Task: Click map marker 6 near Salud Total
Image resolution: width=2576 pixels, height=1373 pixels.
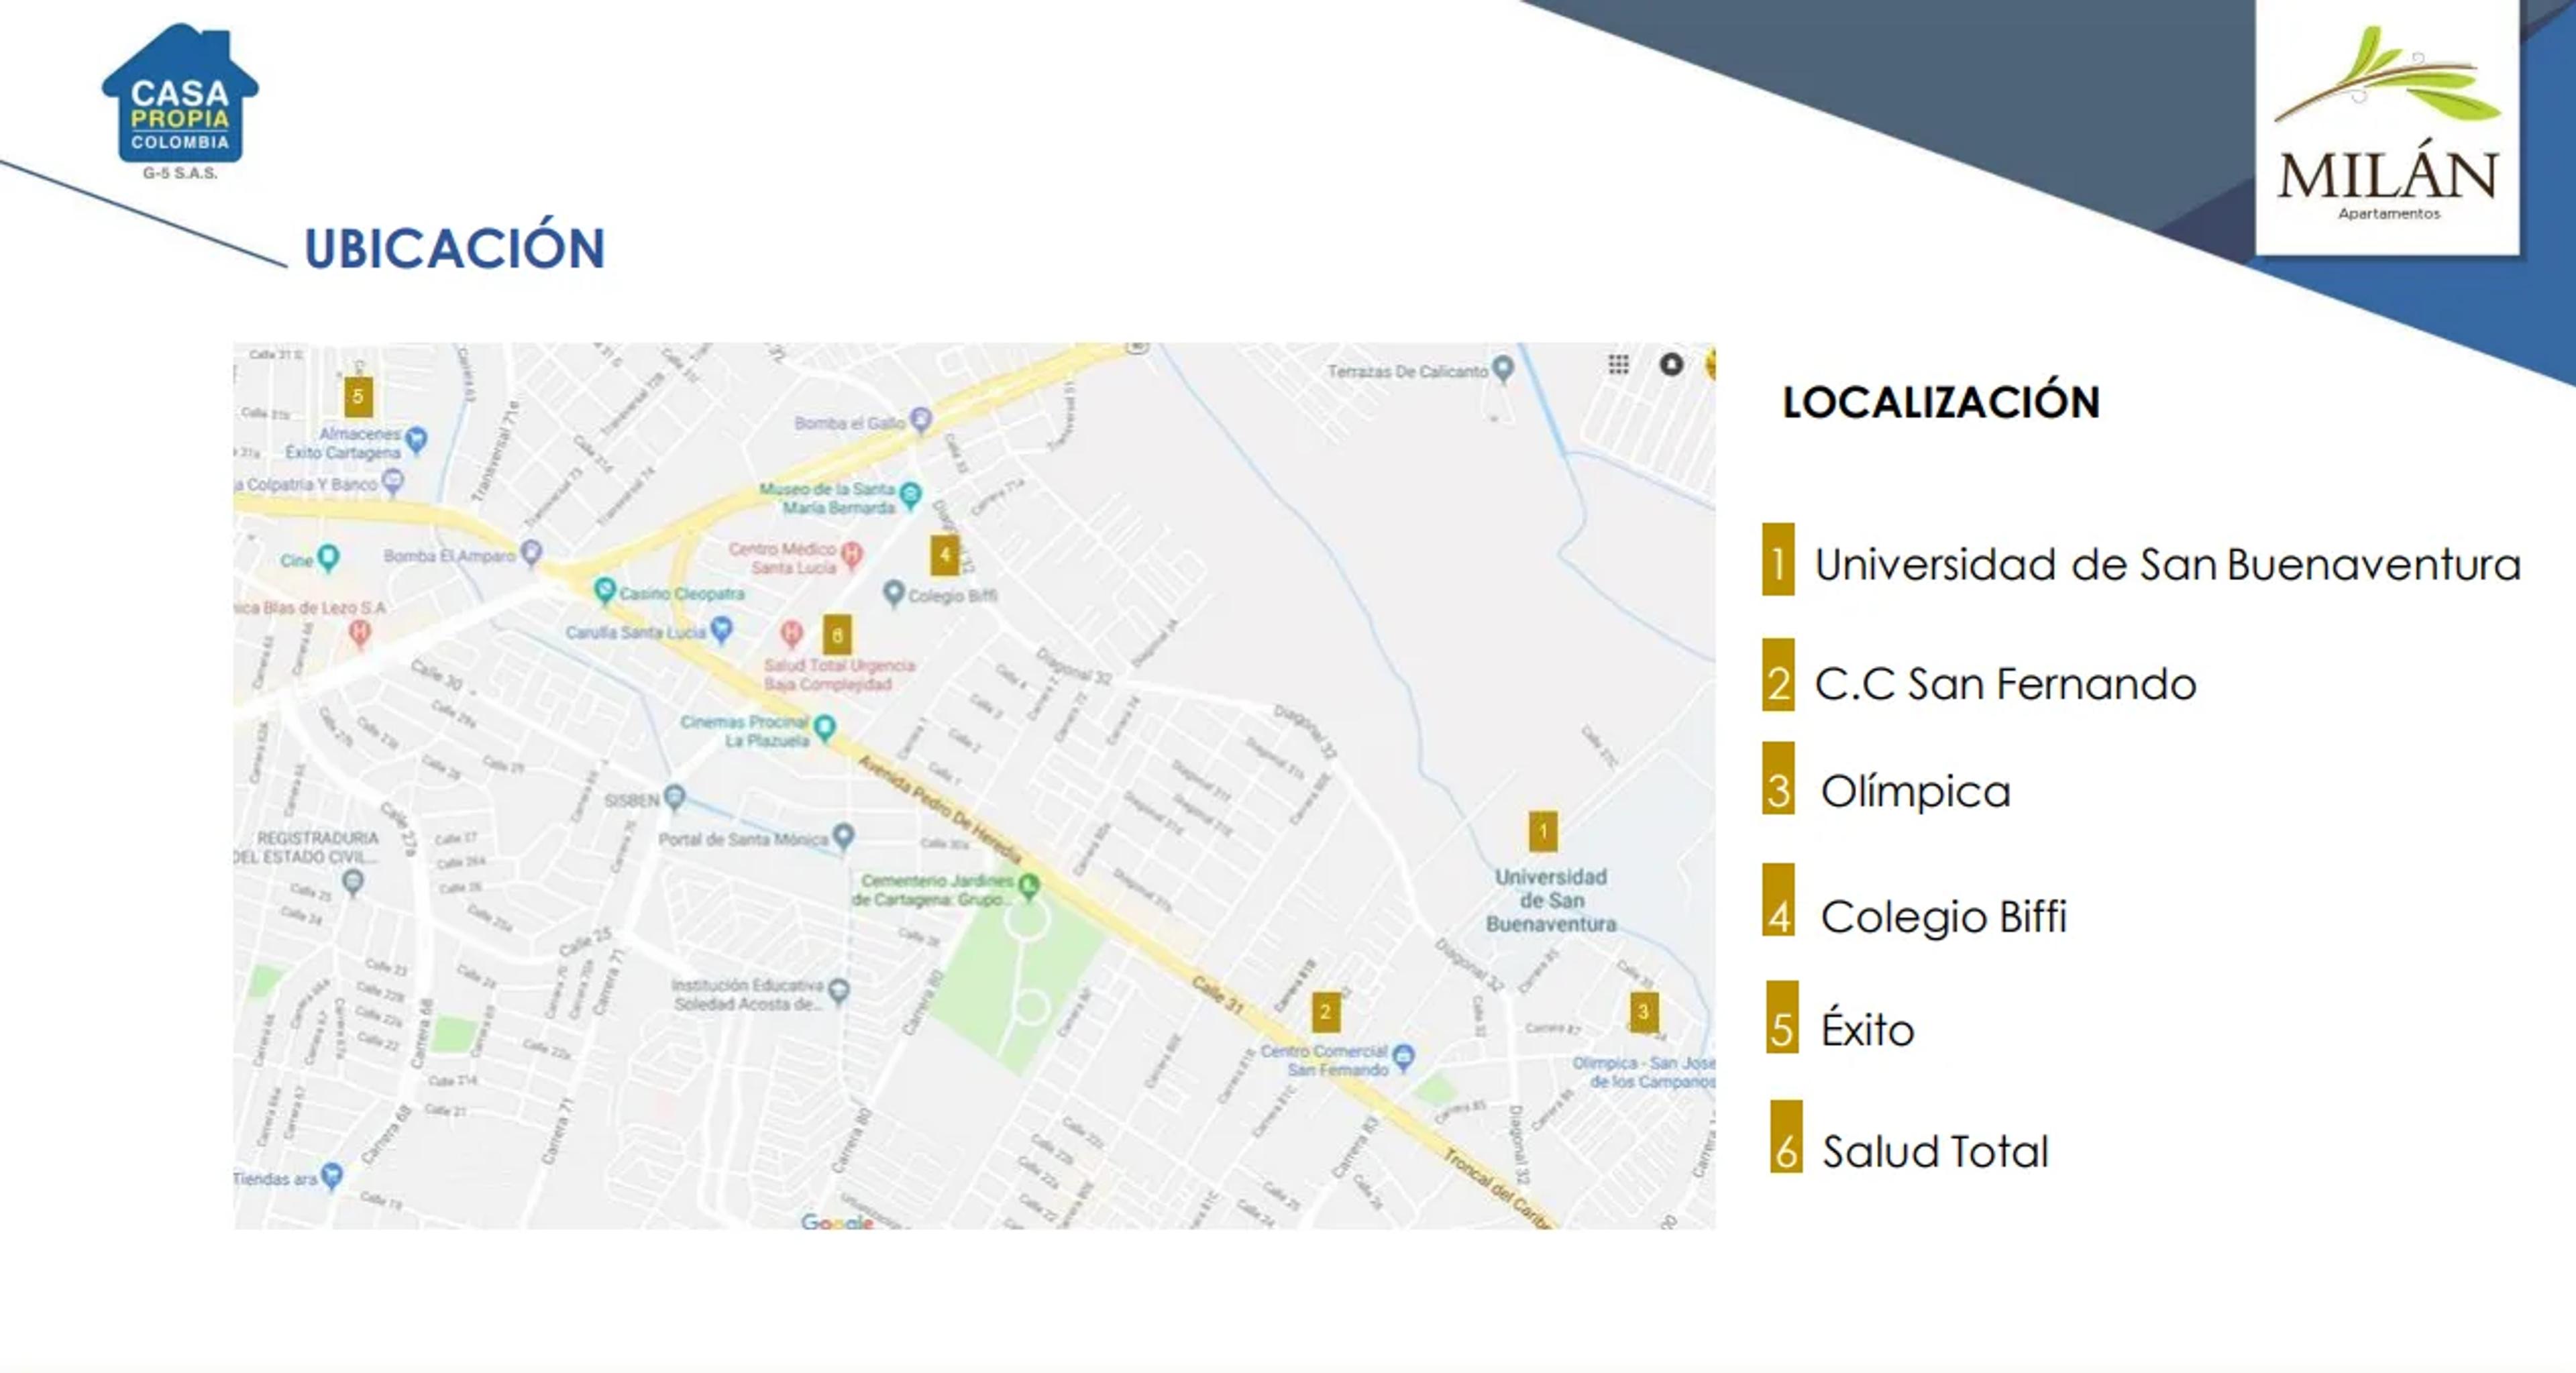Action: [x=837, y=634]
